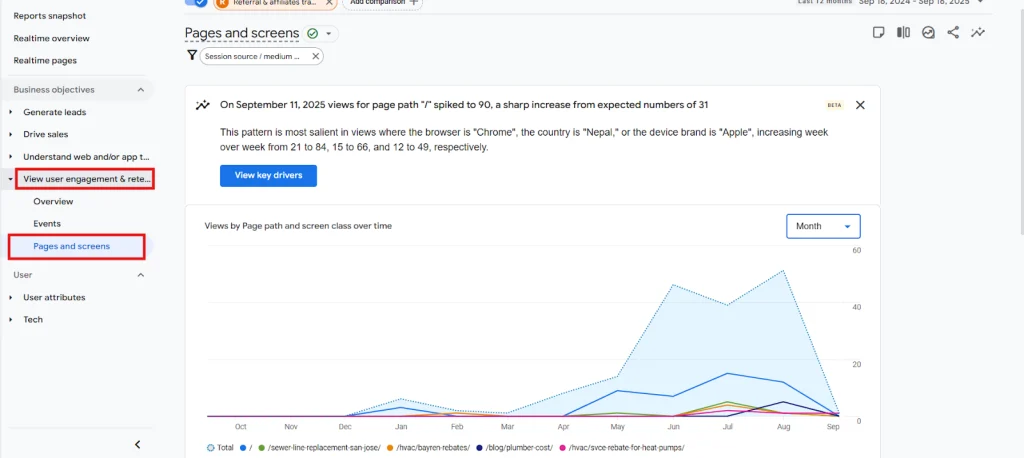Image resolution: width=1024 pixels, height=458 pixels.
Task: Click the View key drivers button
Action: tap(268, 175)
